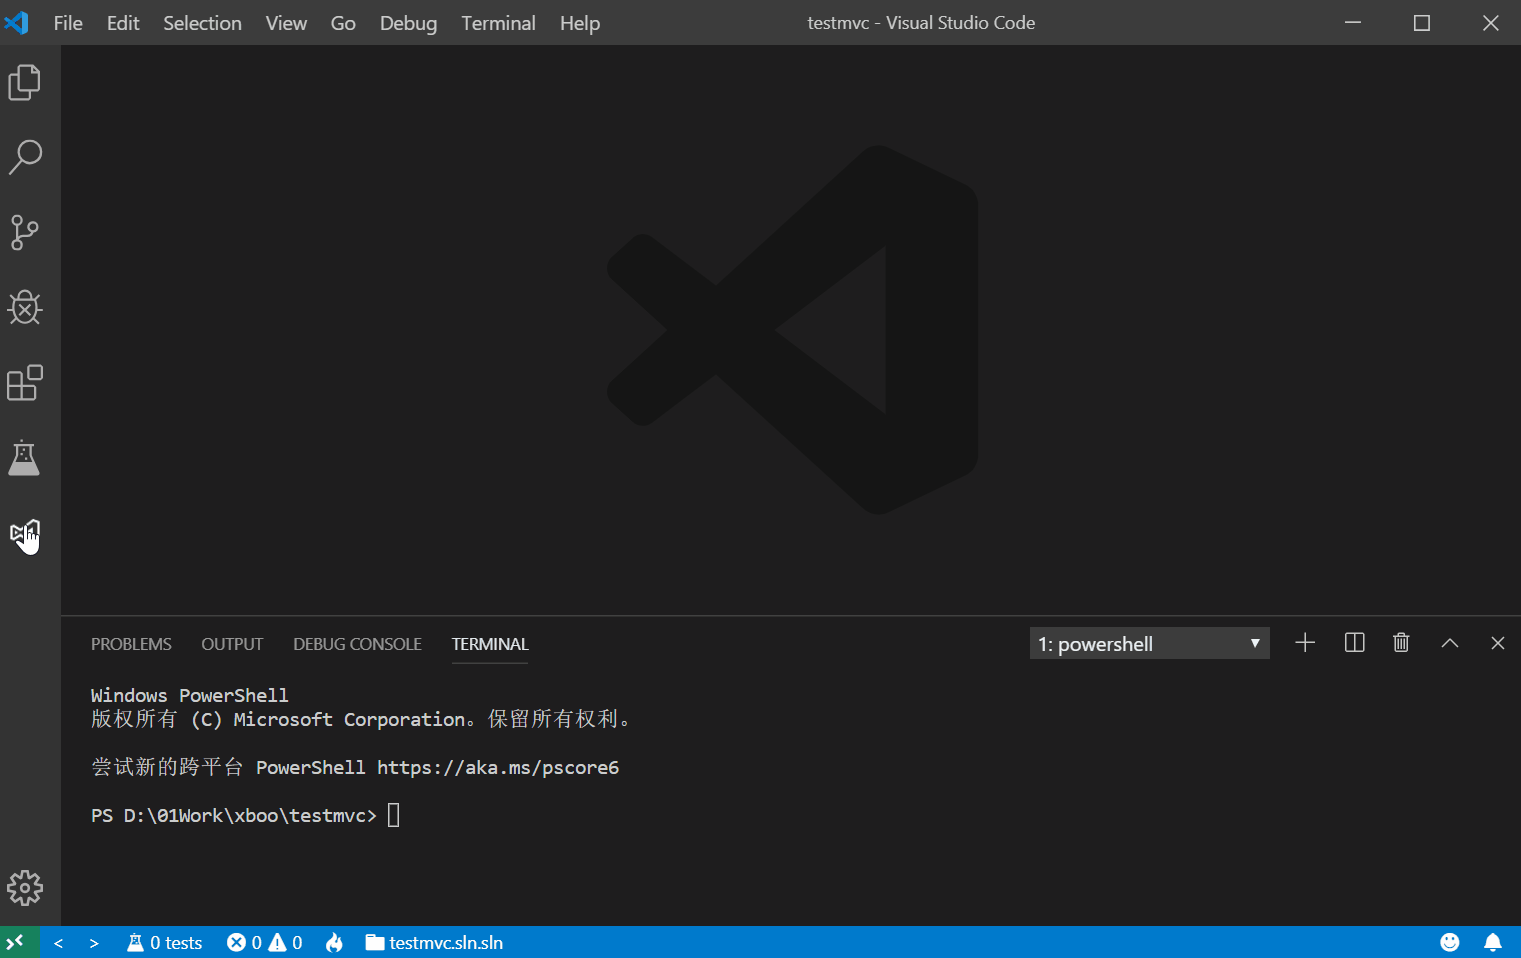The height and width of the screenshot is (958, 1521).
Task: Click the left angle bracket in status bar
Action: point(59,943)
